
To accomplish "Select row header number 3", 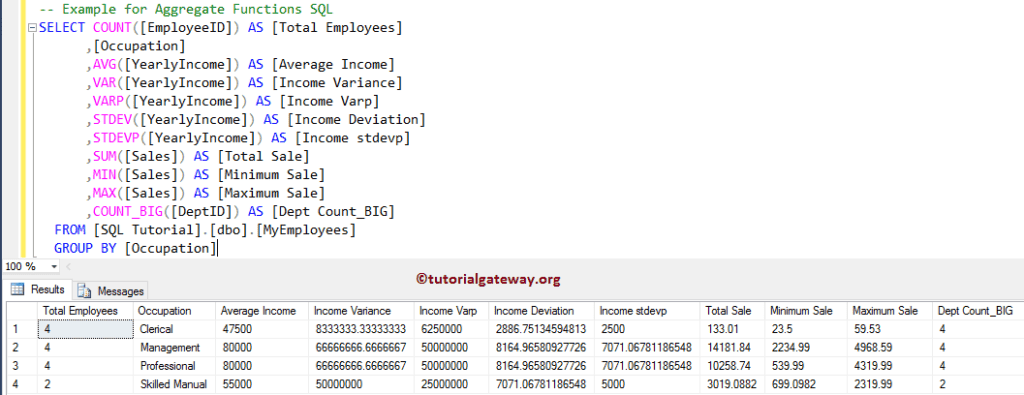I will (x=22, y=366).
